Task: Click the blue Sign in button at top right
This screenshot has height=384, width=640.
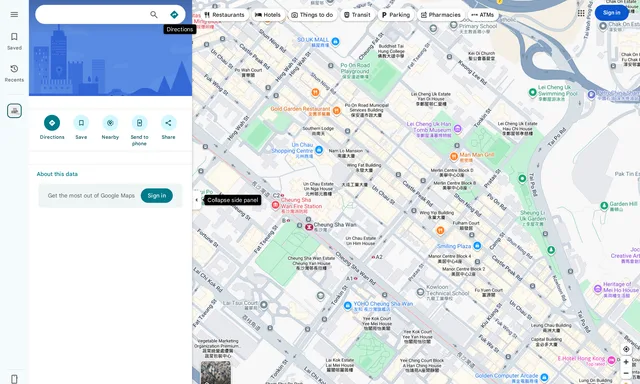Action: pyautogui.click(x=611, y=13)
